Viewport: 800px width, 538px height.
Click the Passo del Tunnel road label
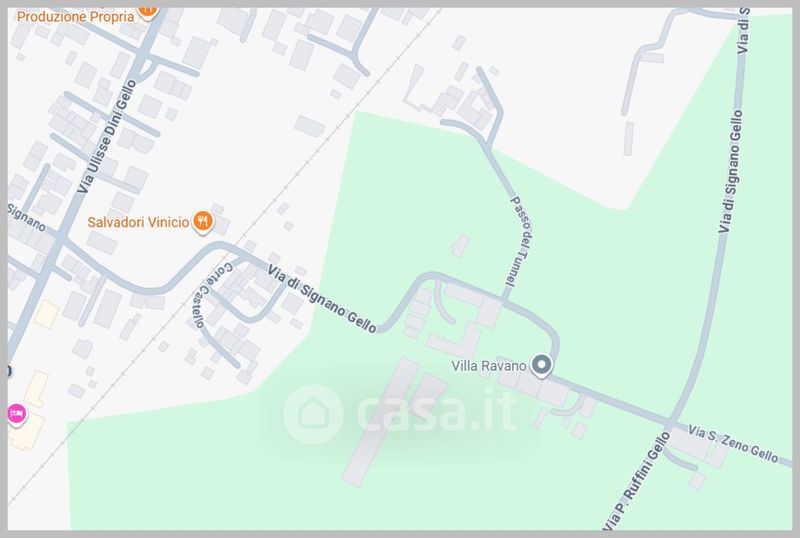pos(520,241)
